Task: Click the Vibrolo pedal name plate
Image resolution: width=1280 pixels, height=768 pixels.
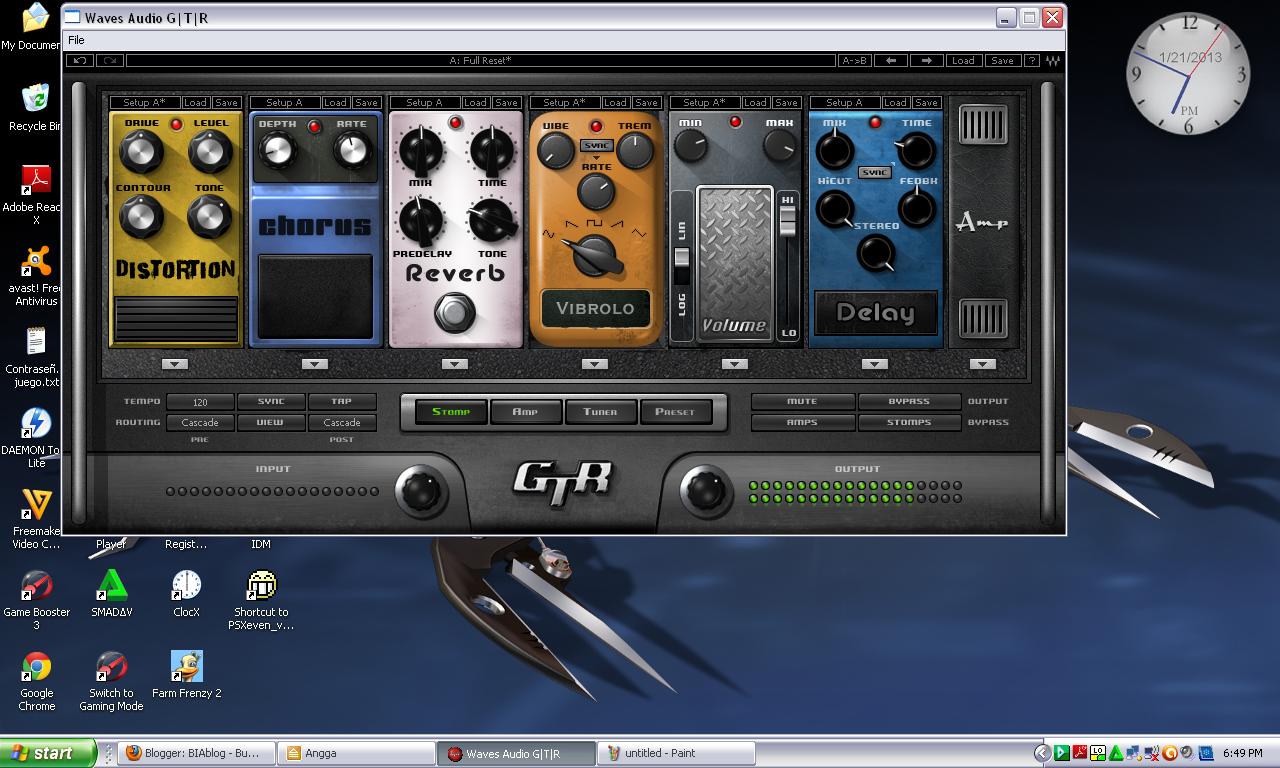Action: coord(595,308)
